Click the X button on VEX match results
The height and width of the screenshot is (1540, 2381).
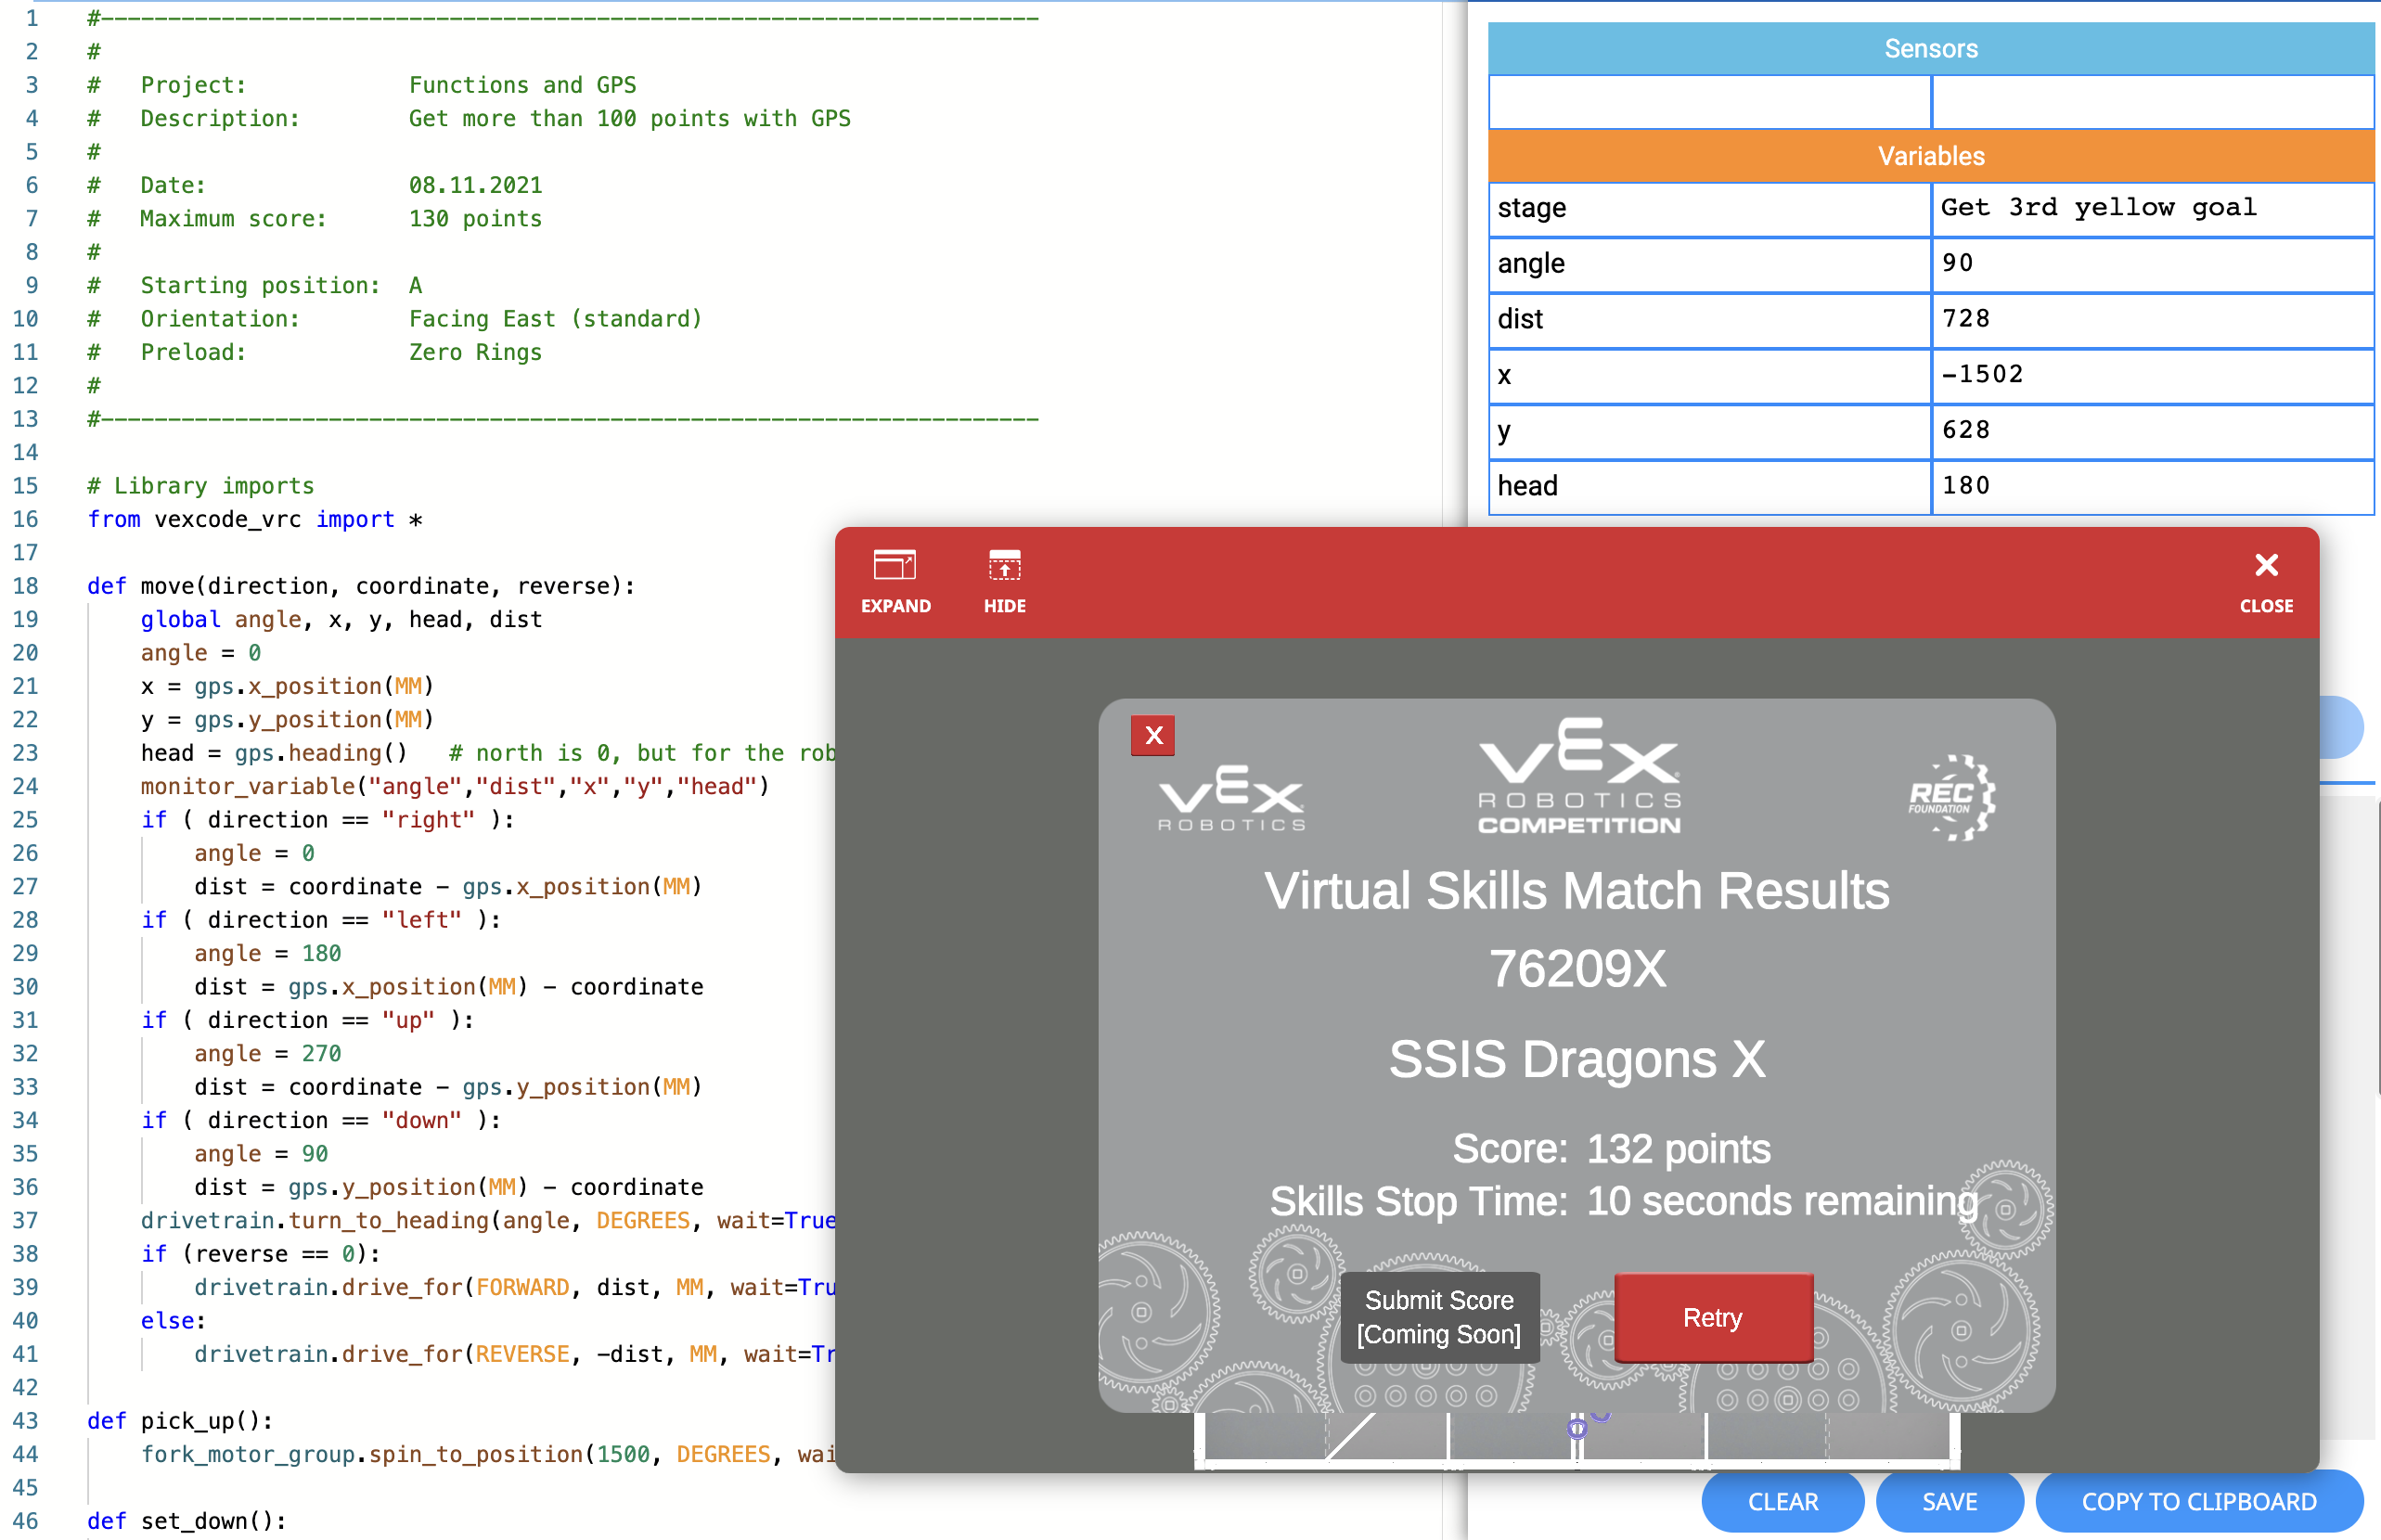click(x=1154, y=737)
